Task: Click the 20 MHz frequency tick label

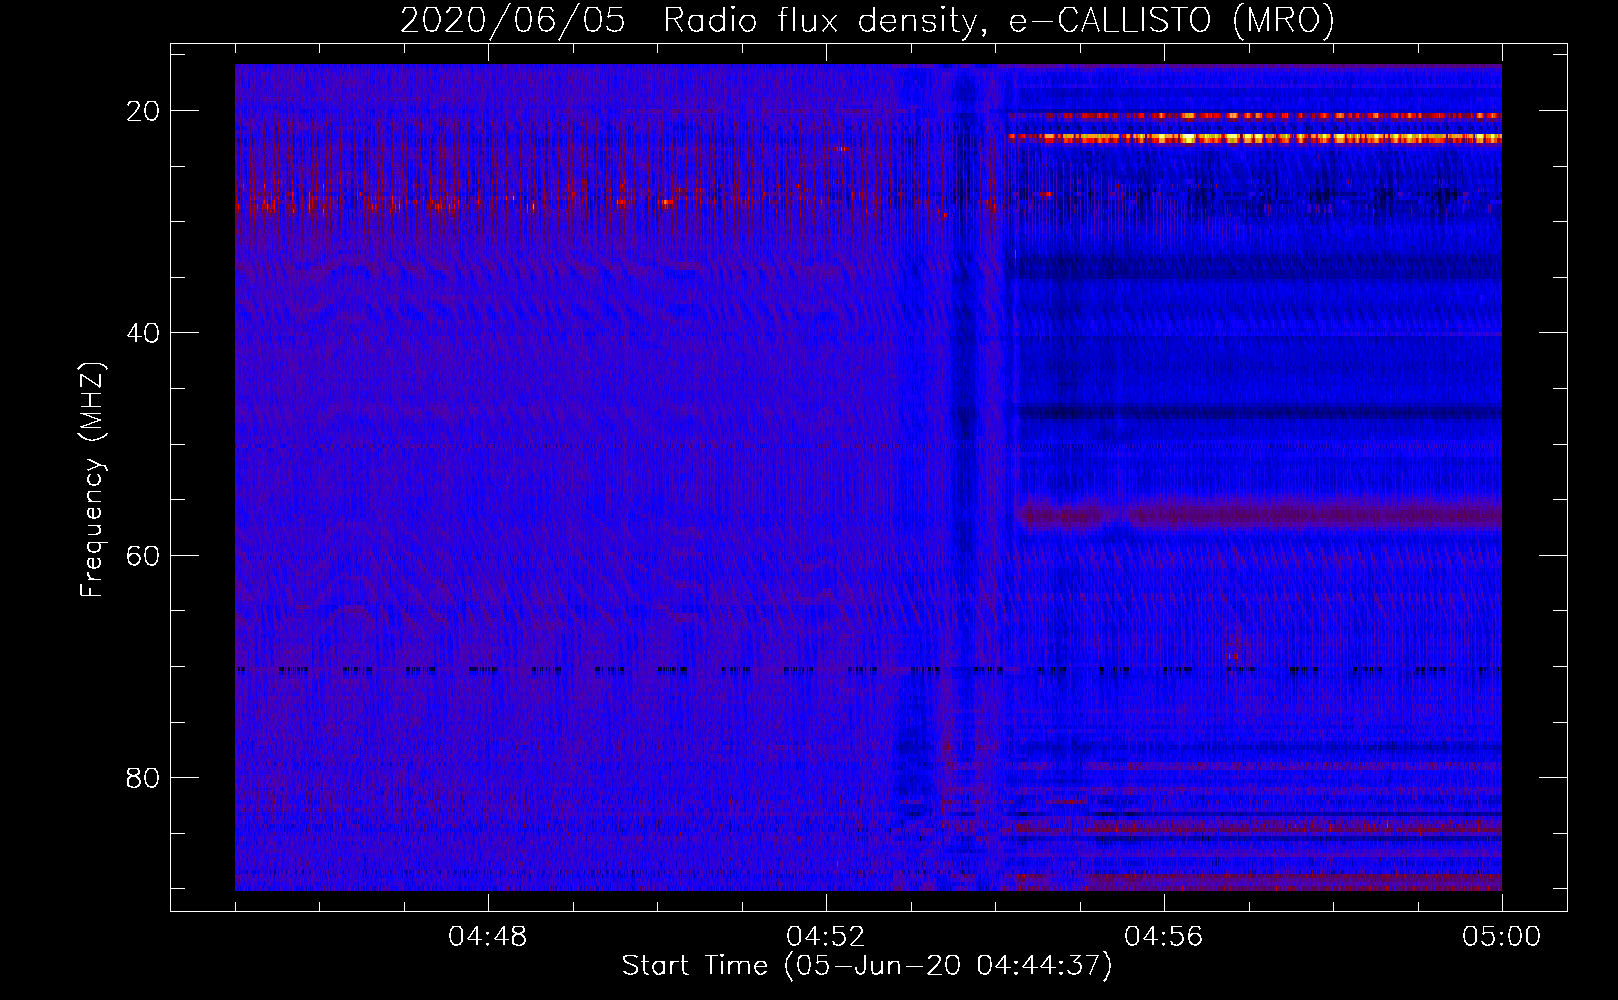Action: (x=143, y=111)
